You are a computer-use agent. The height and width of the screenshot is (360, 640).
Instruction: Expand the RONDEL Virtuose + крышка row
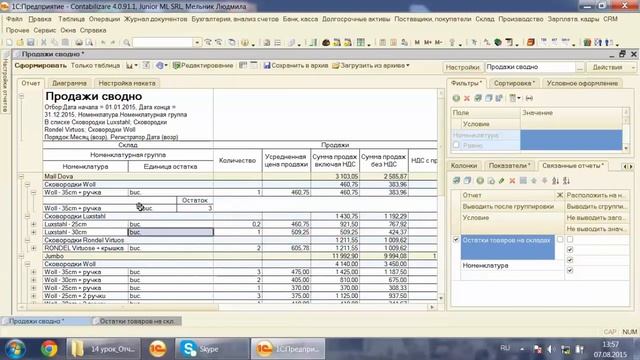33,248
